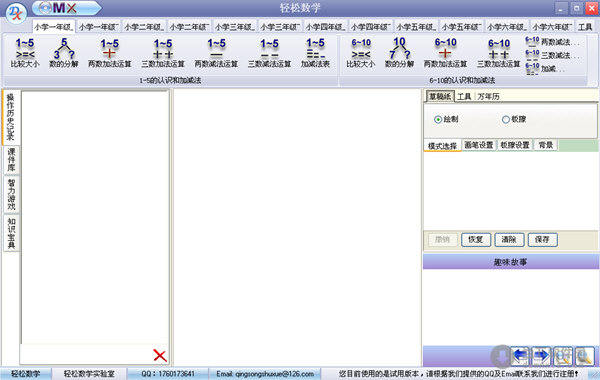This screenshot has width=600, height=380.
Task: Click the 趣味故事 header bar
Action: pyautogui.click(x=511, y=262)
